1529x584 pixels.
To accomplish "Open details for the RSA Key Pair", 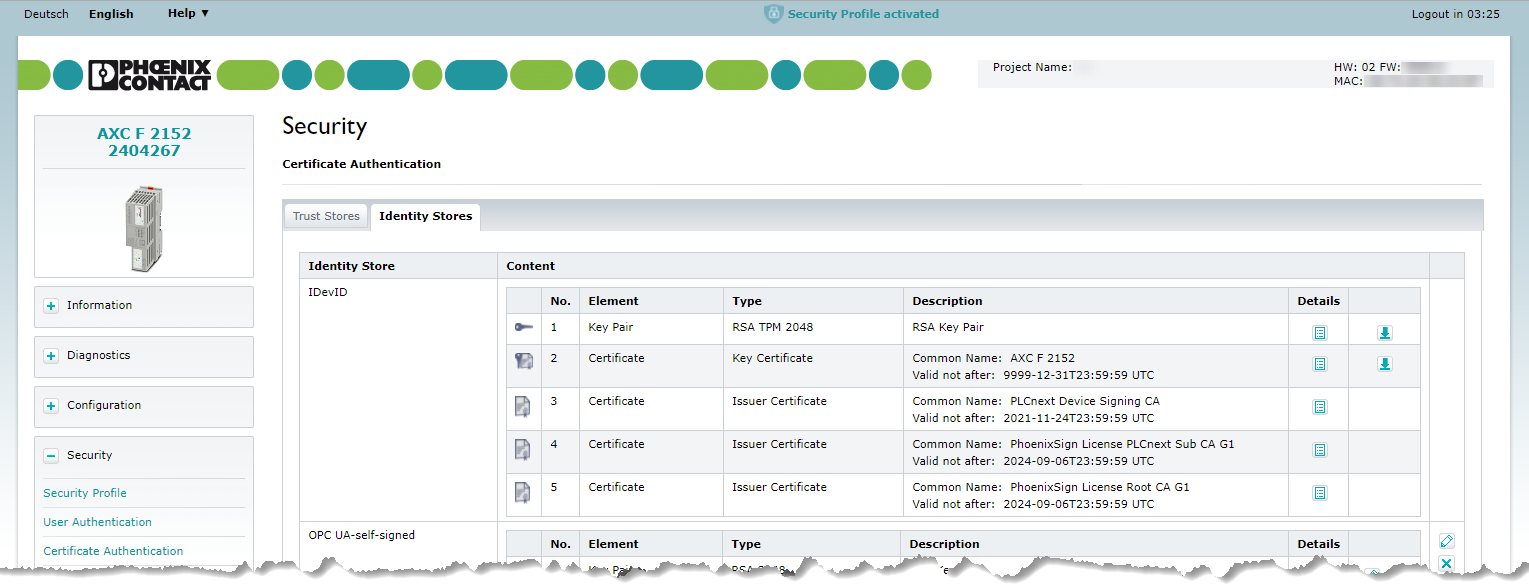I will (x=1320, y=333).
